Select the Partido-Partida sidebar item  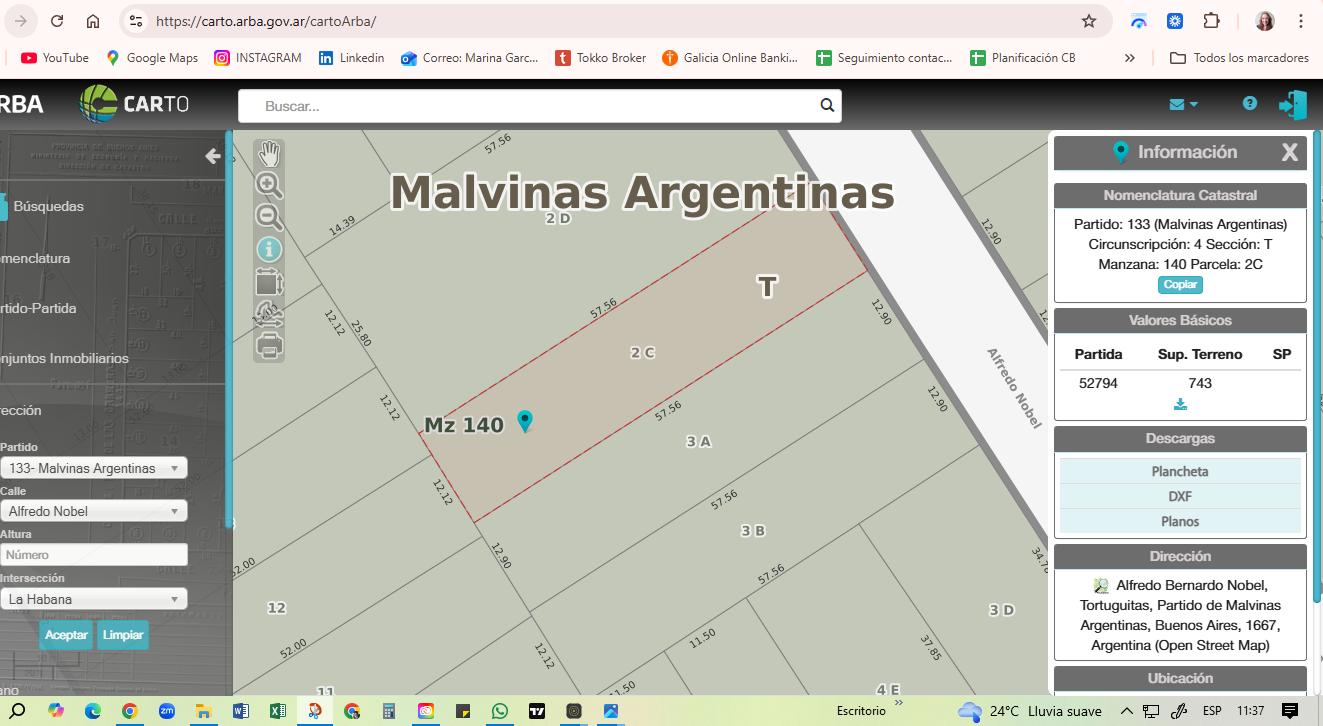pos(38,308)
